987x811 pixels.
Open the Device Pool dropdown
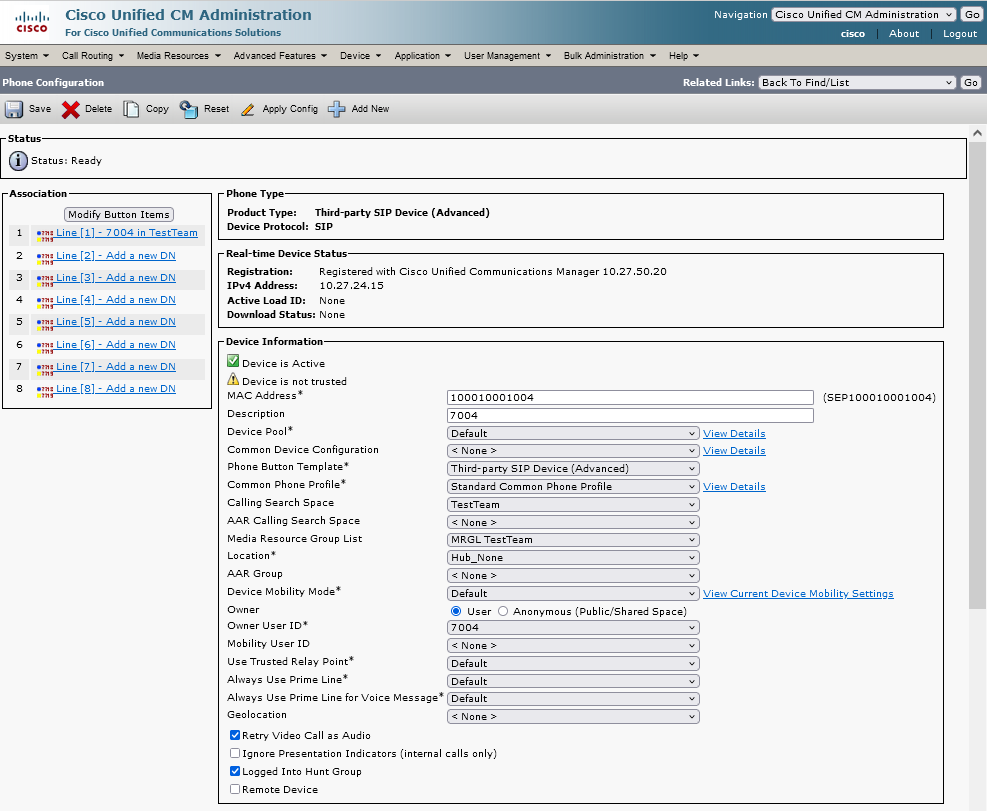[573, 433]
